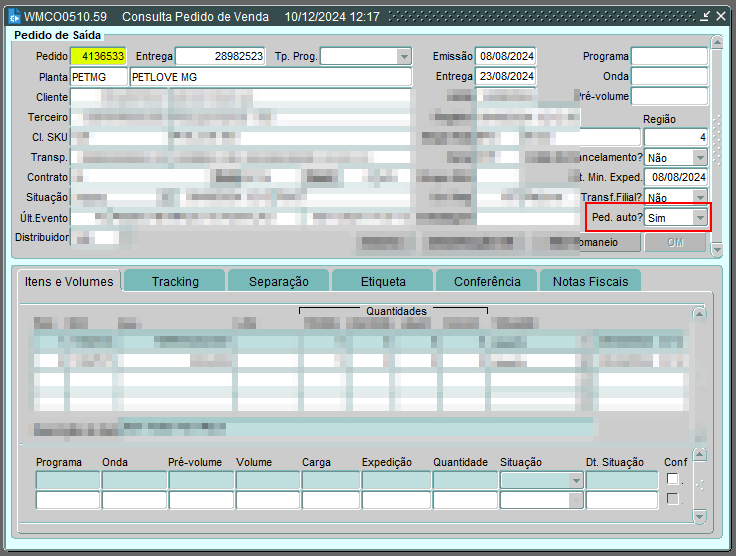The width and height of the screenshot is (736, 556).
Task: Click the Pedido number field
Action: pyautogui.click(x=98, y=57)
